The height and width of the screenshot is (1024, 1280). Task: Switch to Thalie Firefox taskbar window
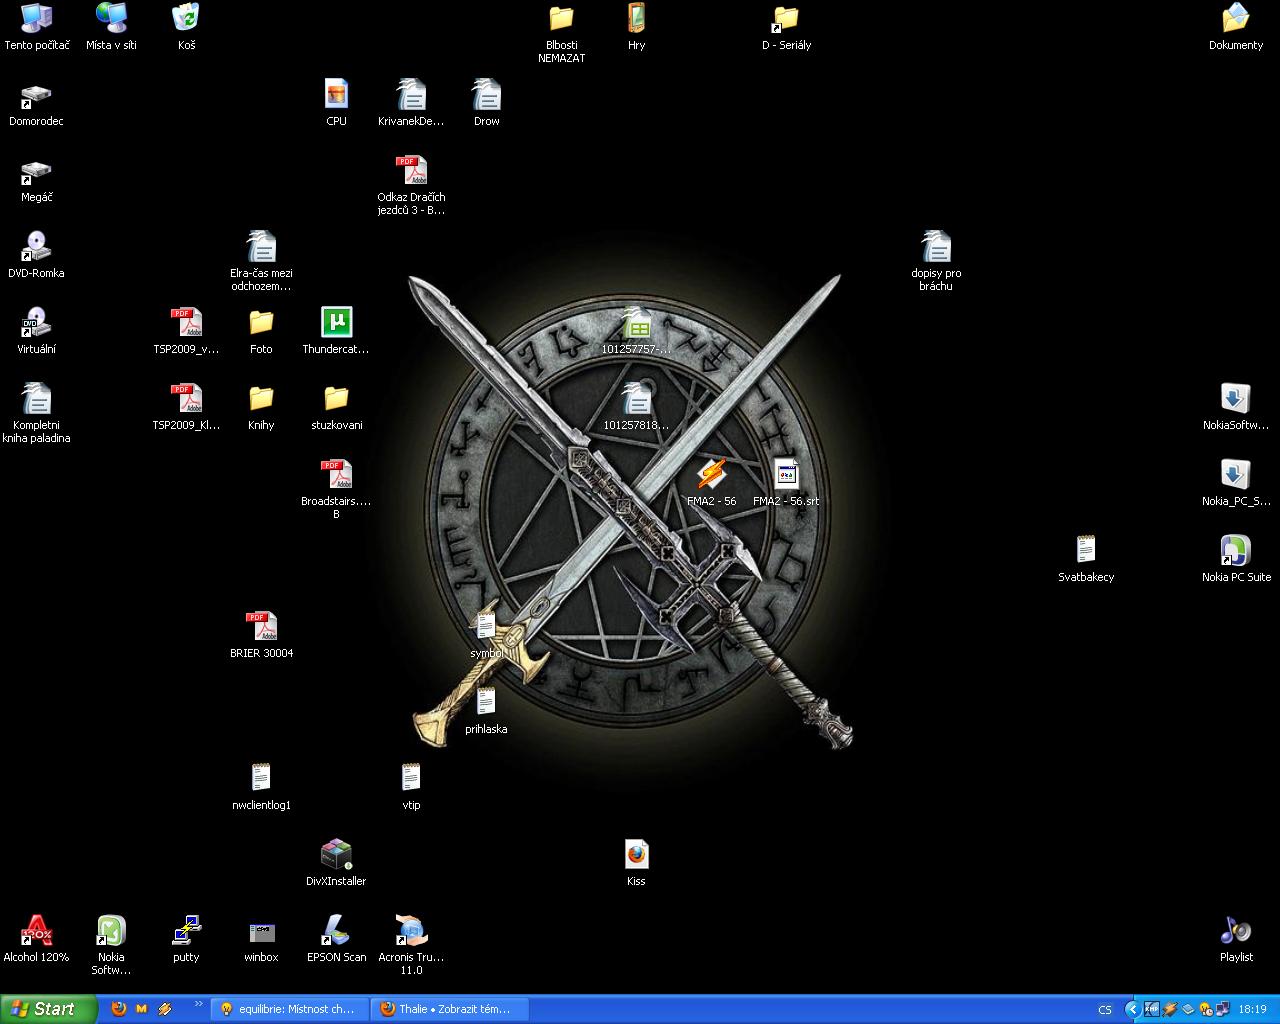(x=447, y=1009)
